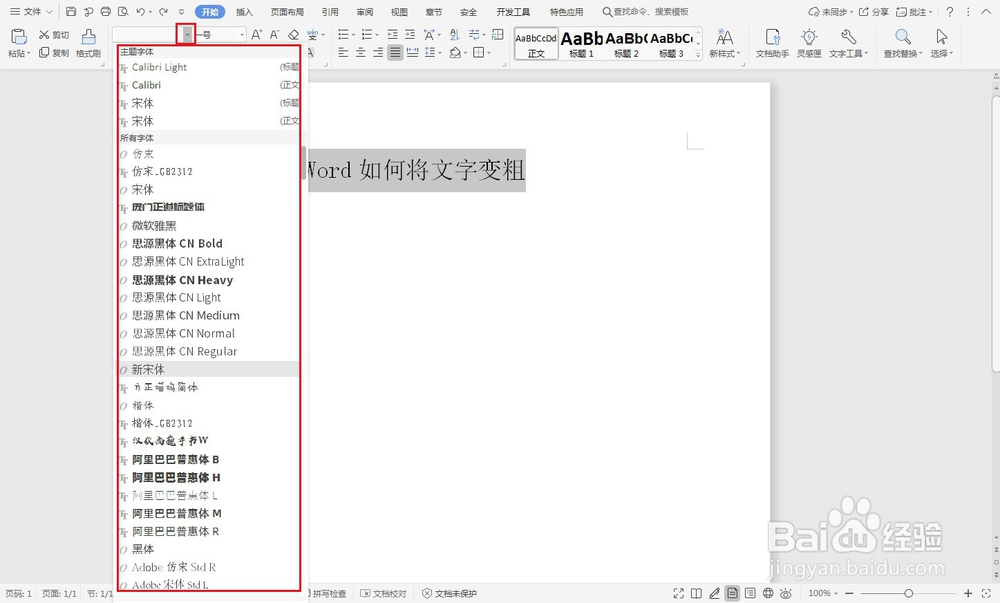This screenshot has height=603, width=1000.
Task: Expand the styles gallery more arrow
Action: pyautogui.click(x=698, y=55)
